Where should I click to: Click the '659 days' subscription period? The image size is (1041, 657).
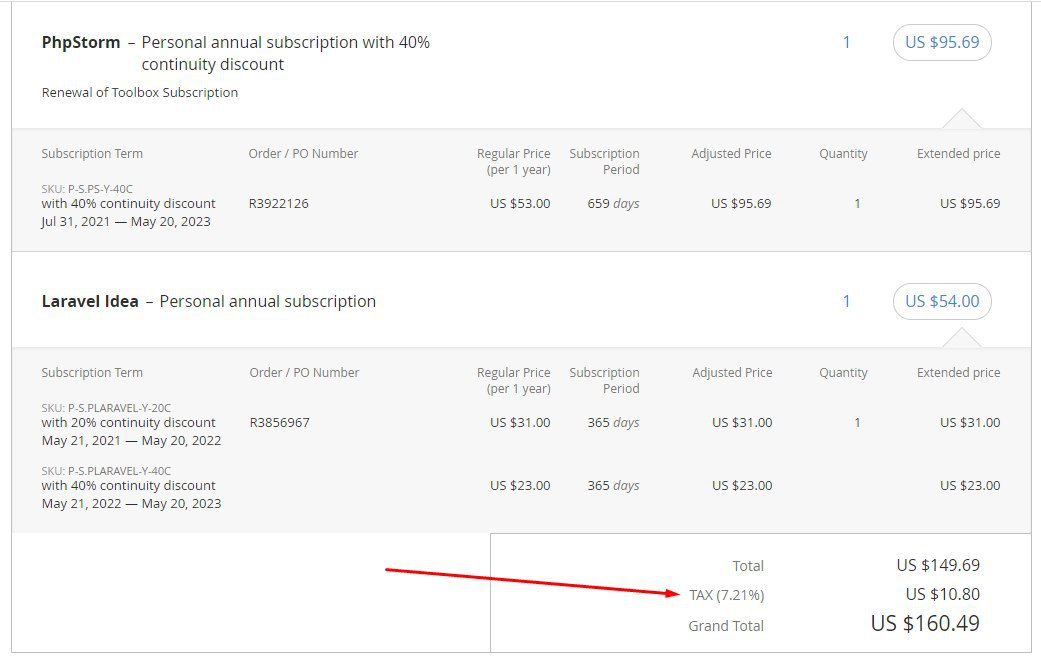tap(613, 204)
